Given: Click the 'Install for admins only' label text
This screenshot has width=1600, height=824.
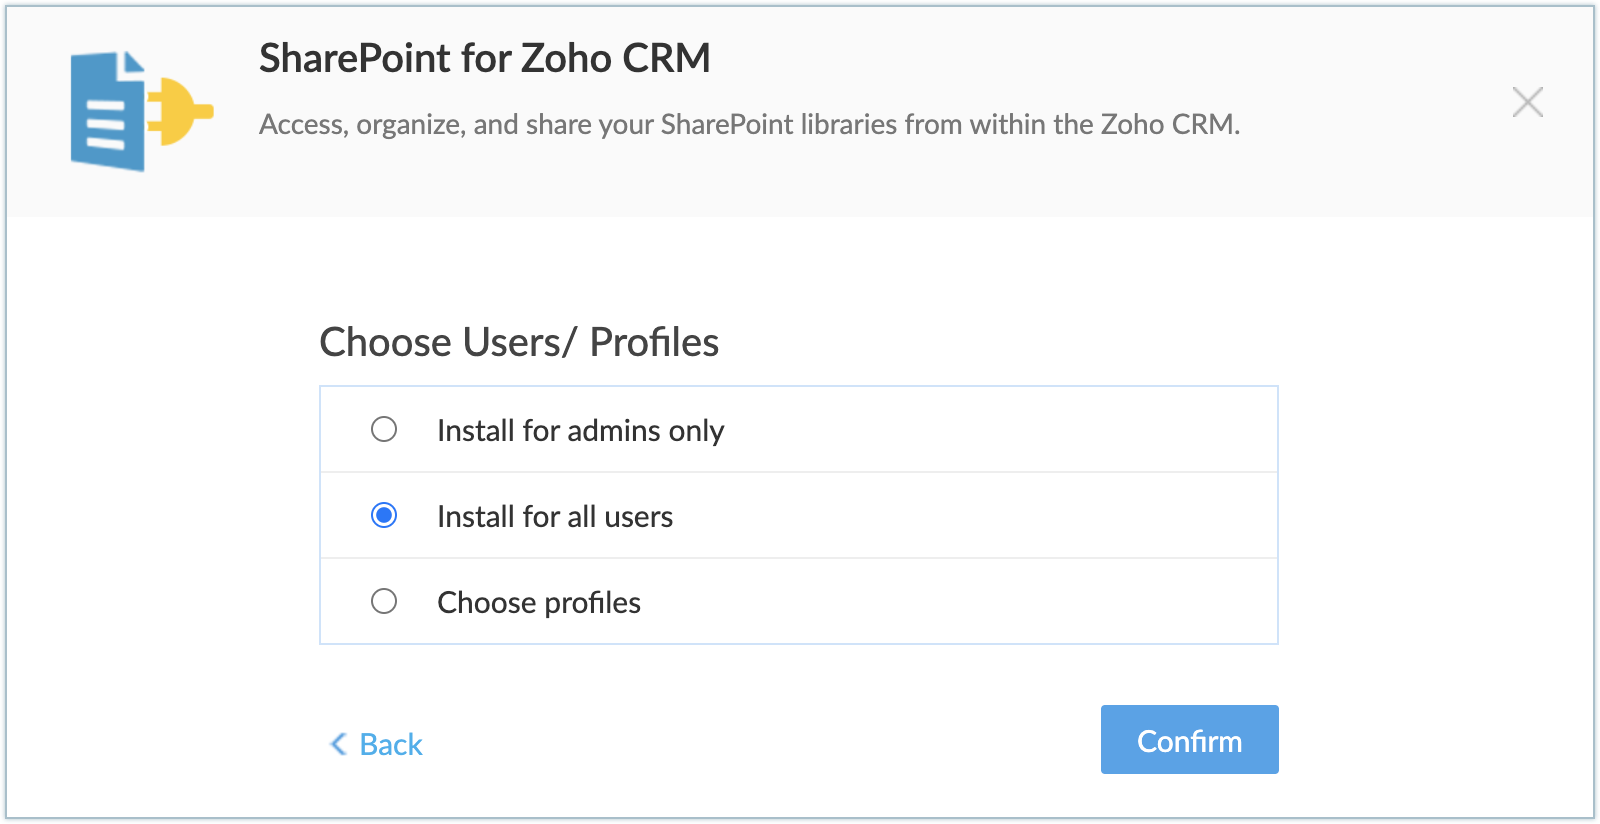Looking at the screenshot, I should [580, 431].
